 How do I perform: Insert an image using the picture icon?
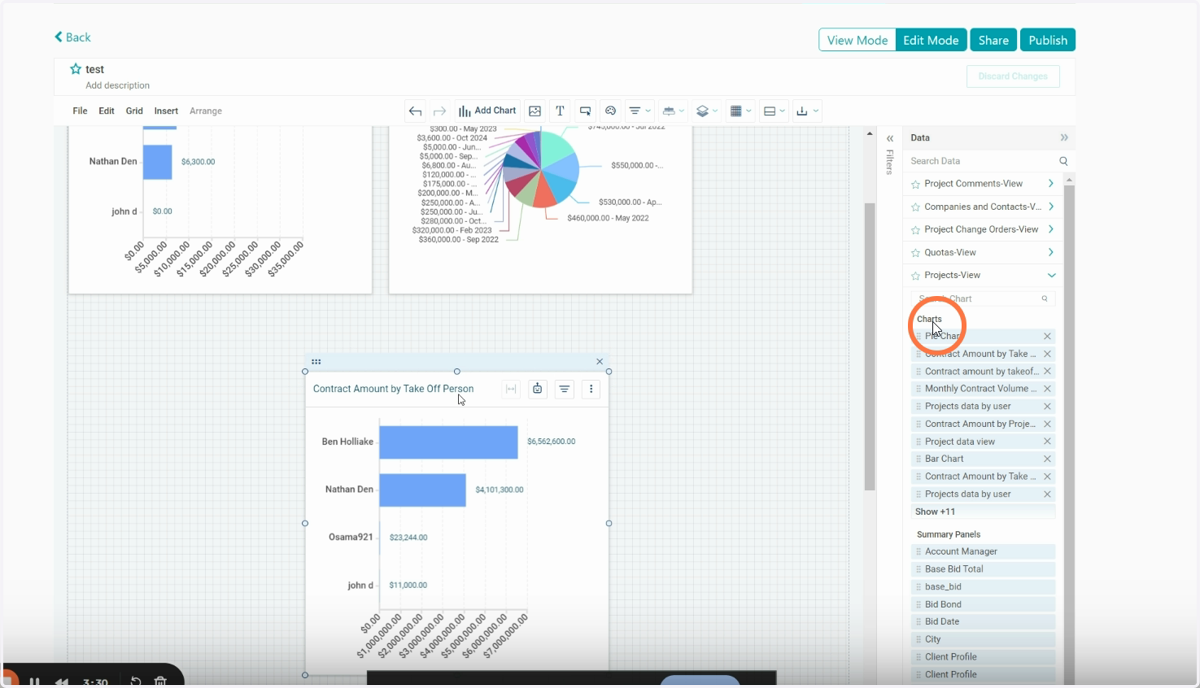tap(535, 111)
